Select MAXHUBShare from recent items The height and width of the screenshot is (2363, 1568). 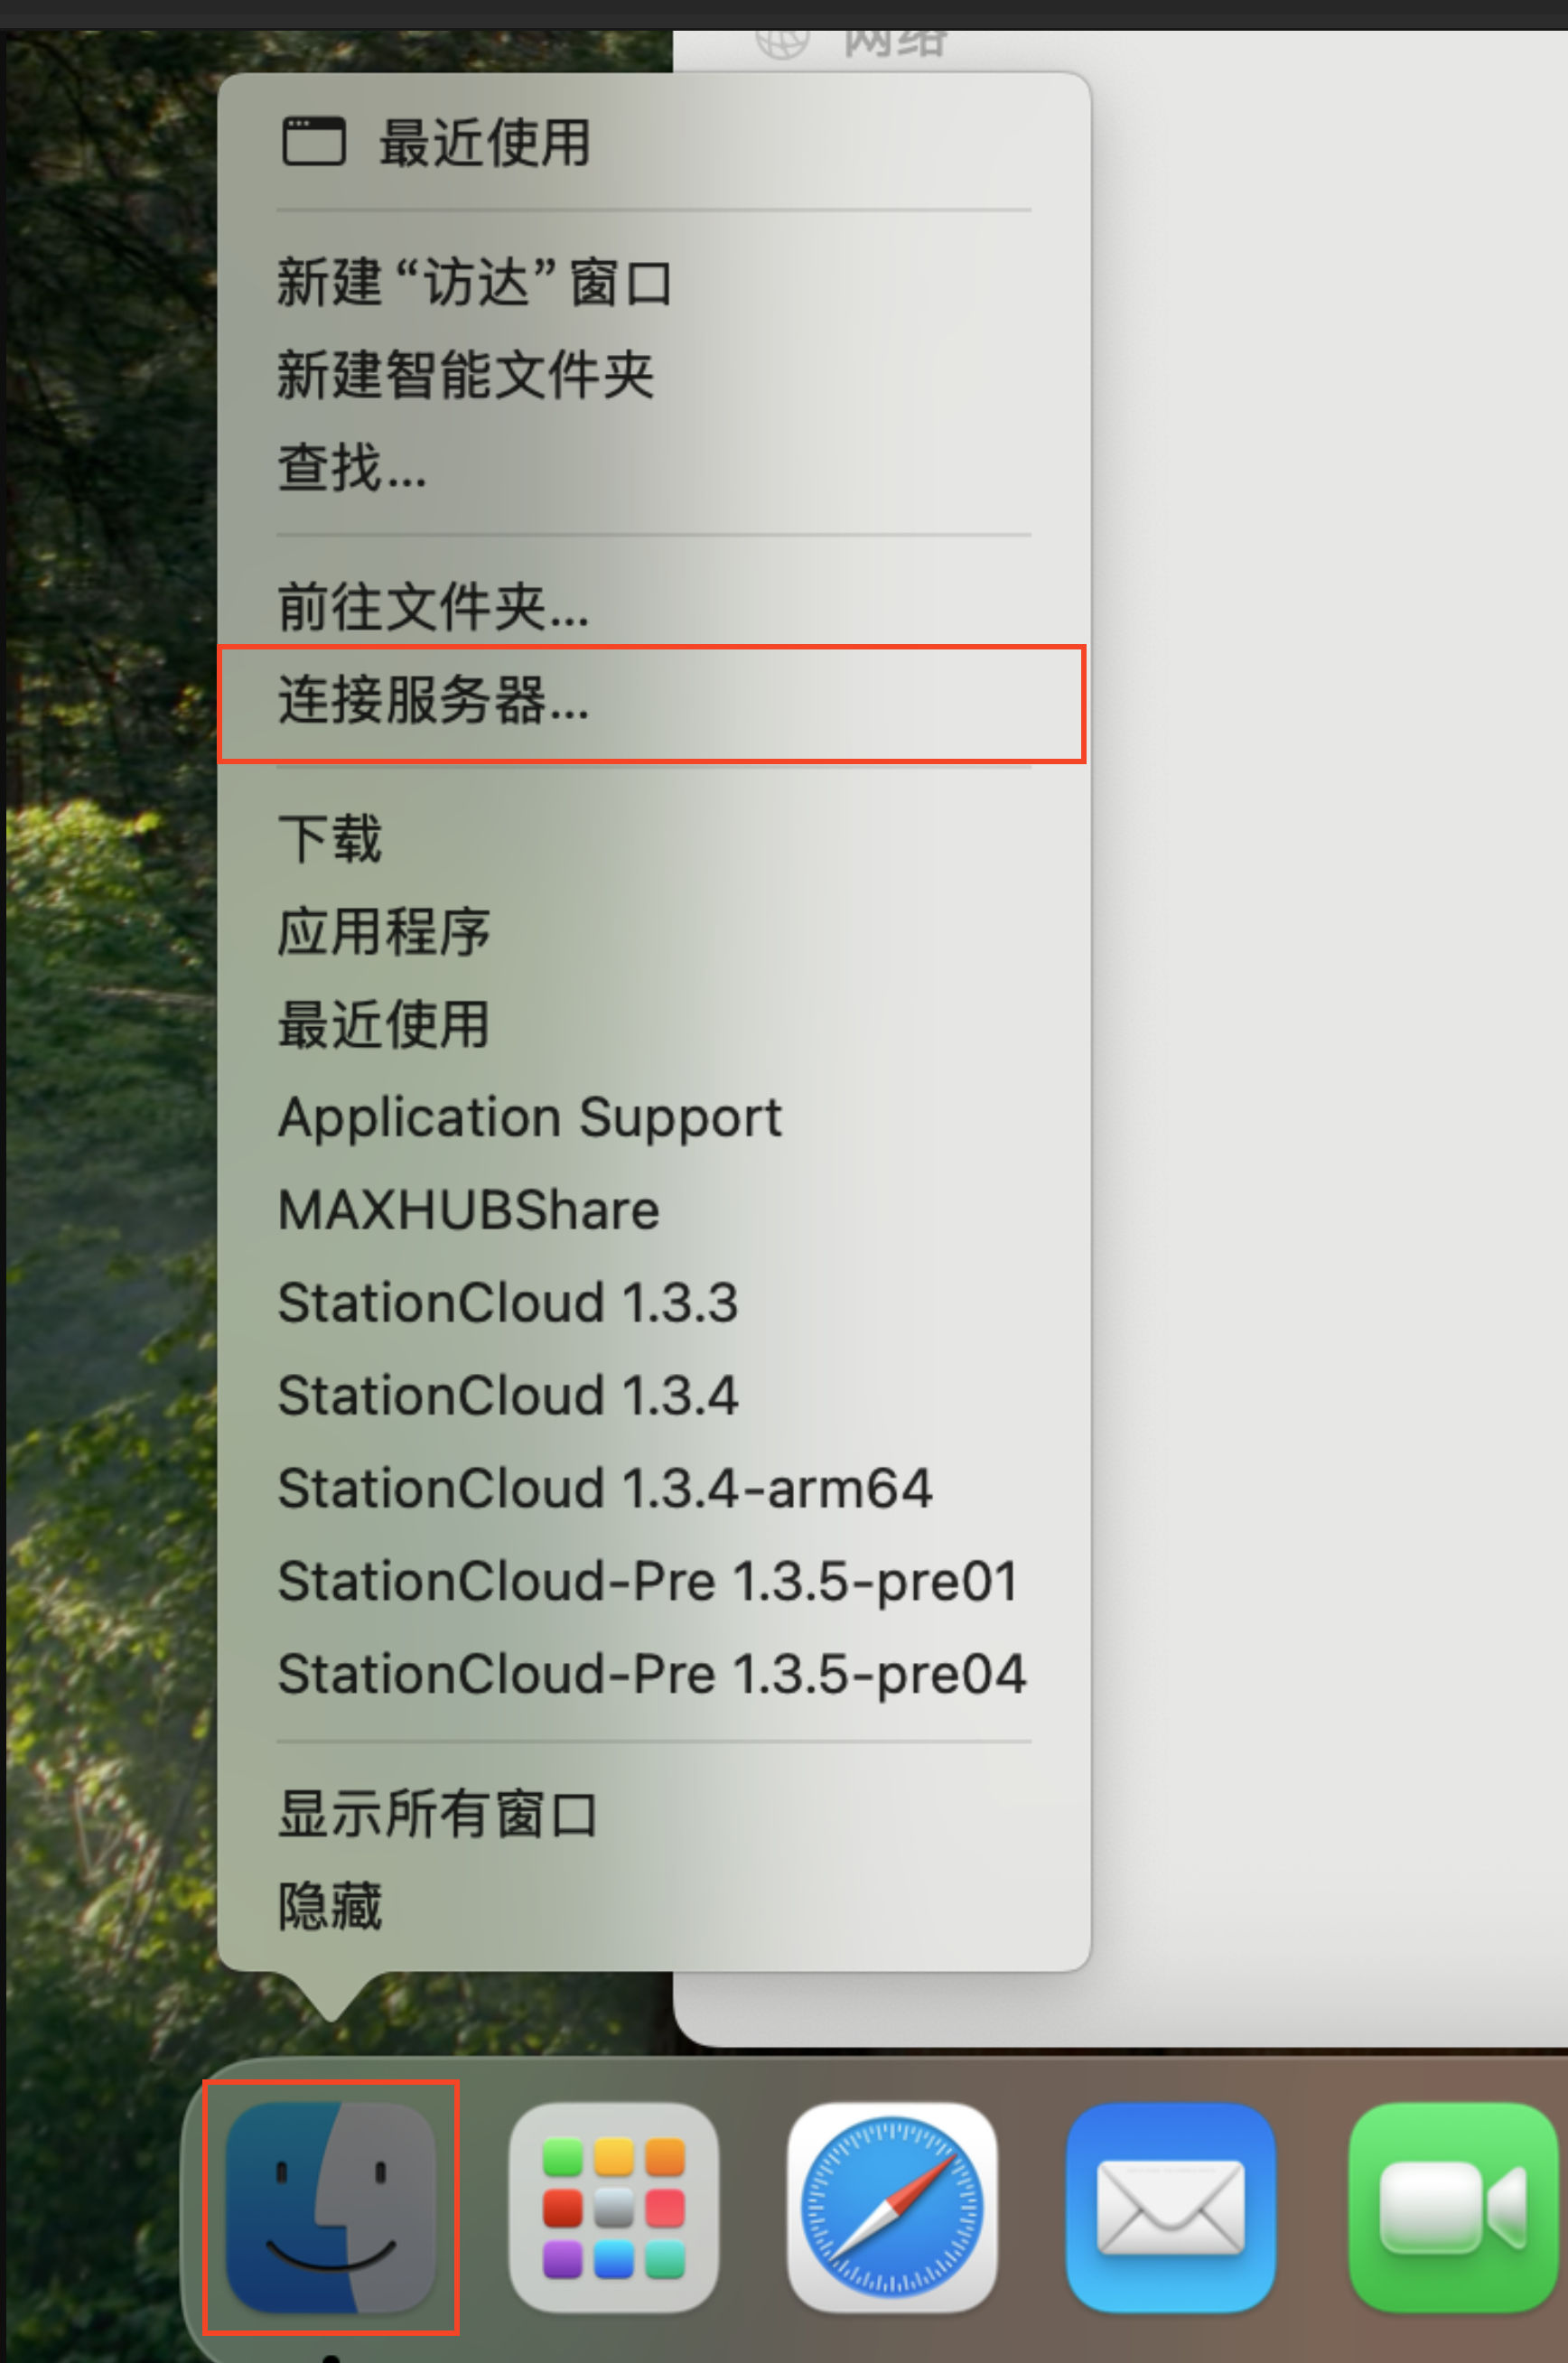(469, 1210)
